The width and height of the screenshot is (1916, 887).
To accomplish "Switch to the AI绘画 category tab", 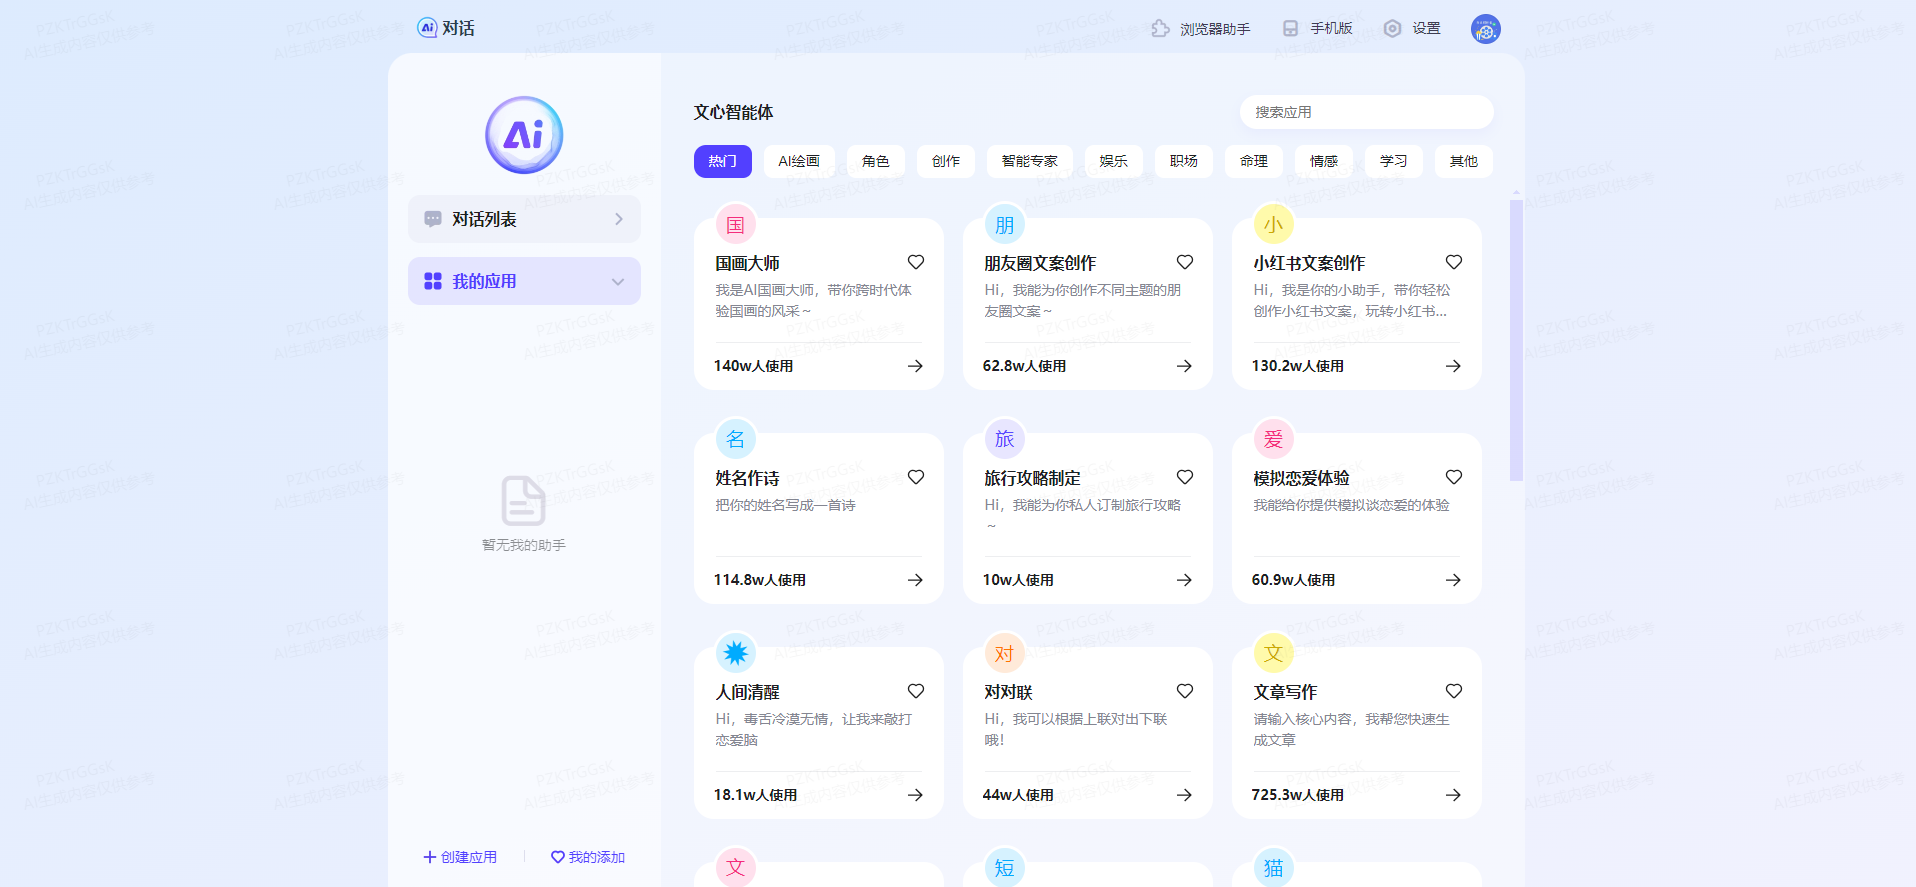I will (x=799, y=161).
